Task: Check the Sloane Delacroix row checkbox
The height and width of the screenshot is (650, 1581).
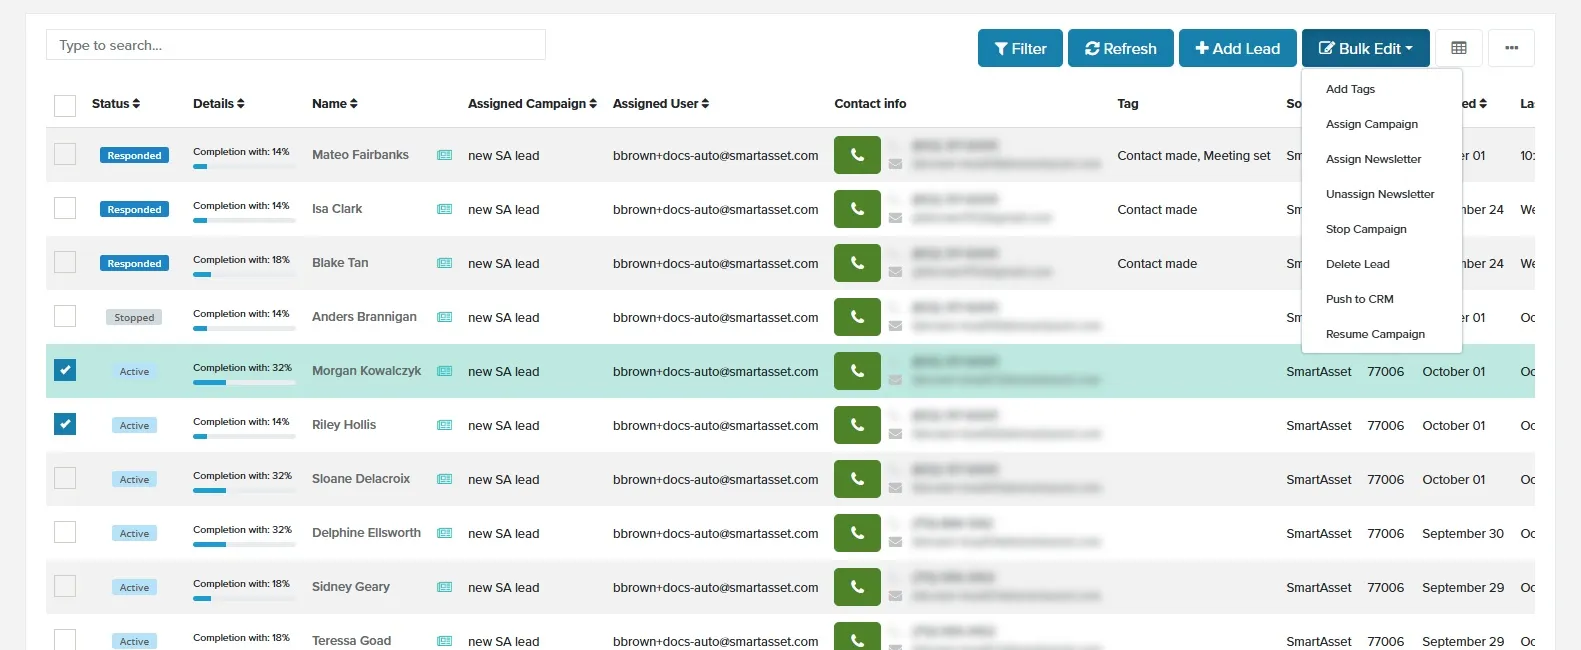Action: [65, 478]
